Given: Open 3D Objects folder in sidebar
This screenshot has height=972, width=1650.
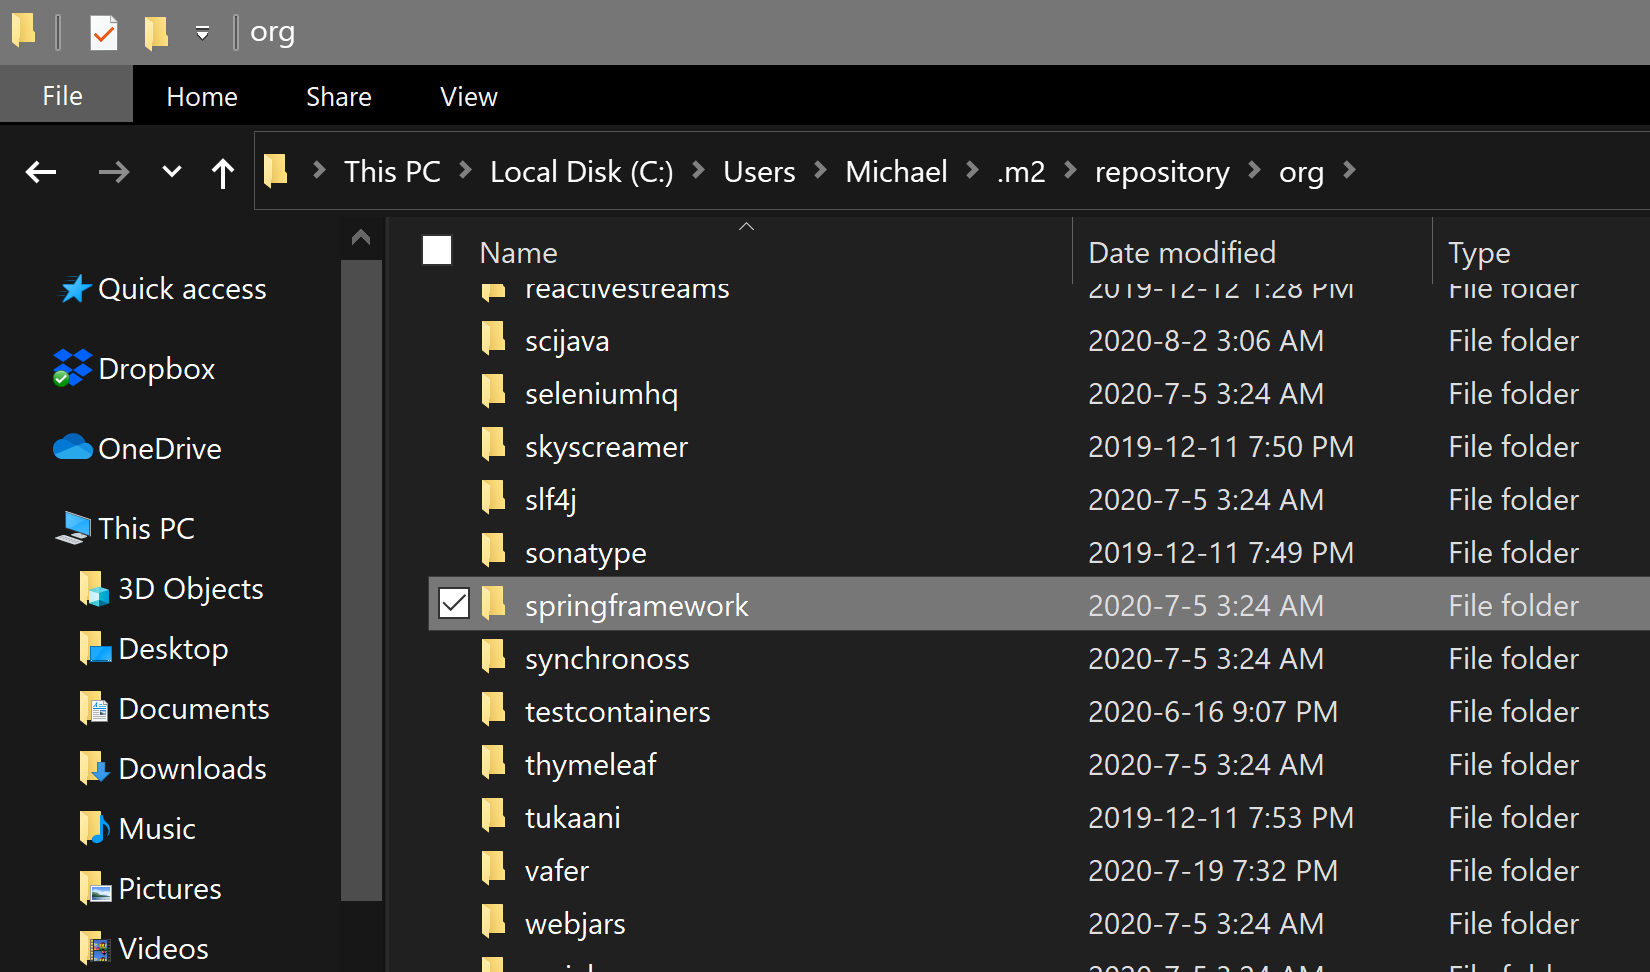Looking at the screenshot, I should tap(191, 589).
